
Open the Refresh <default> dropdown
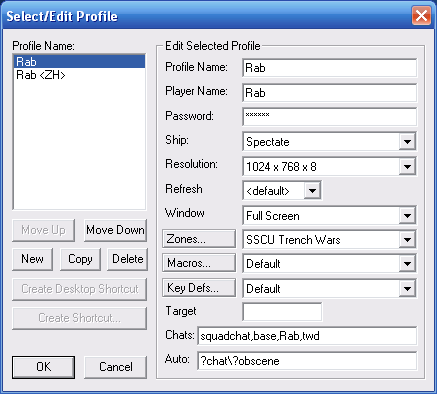click(x=312, y=191)
